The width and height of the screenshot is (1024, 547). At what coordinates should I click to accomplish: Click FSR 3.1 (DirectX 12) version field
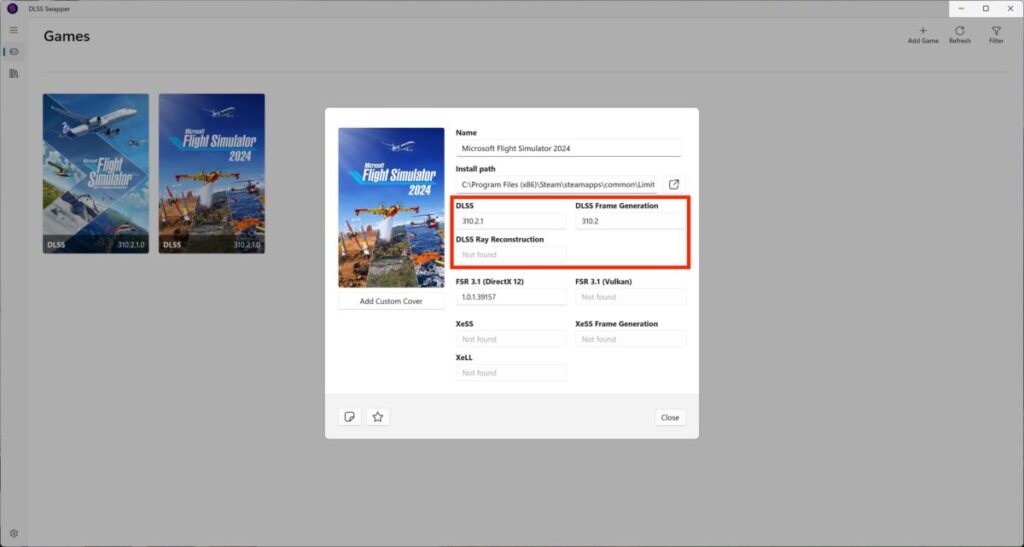coord(511,297)
